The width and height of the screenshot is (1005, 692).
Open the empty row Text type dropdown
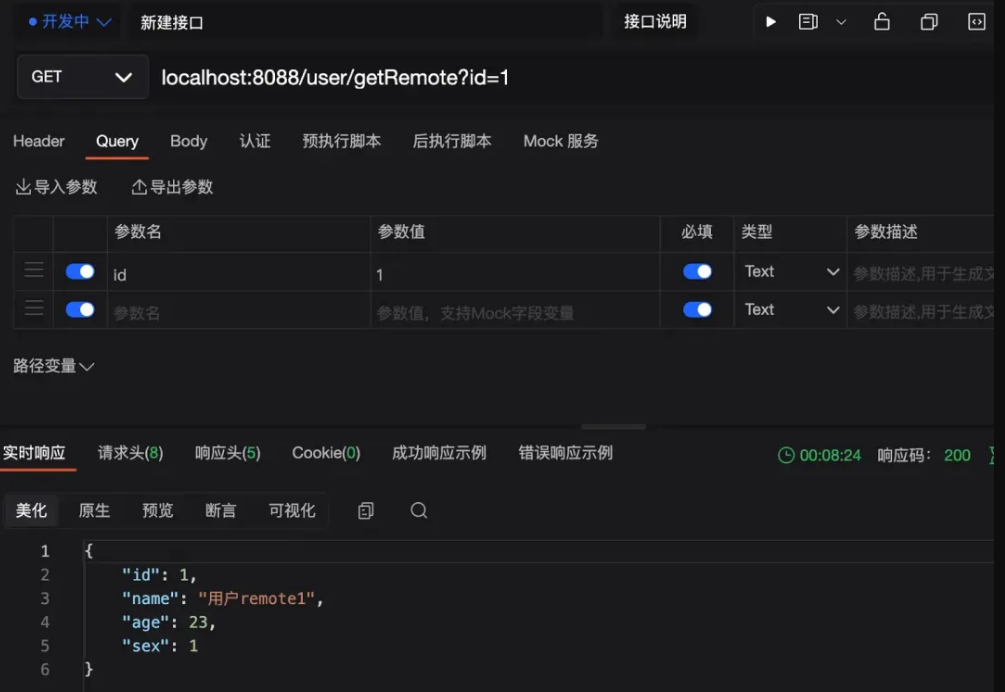(x=791, y=310)
